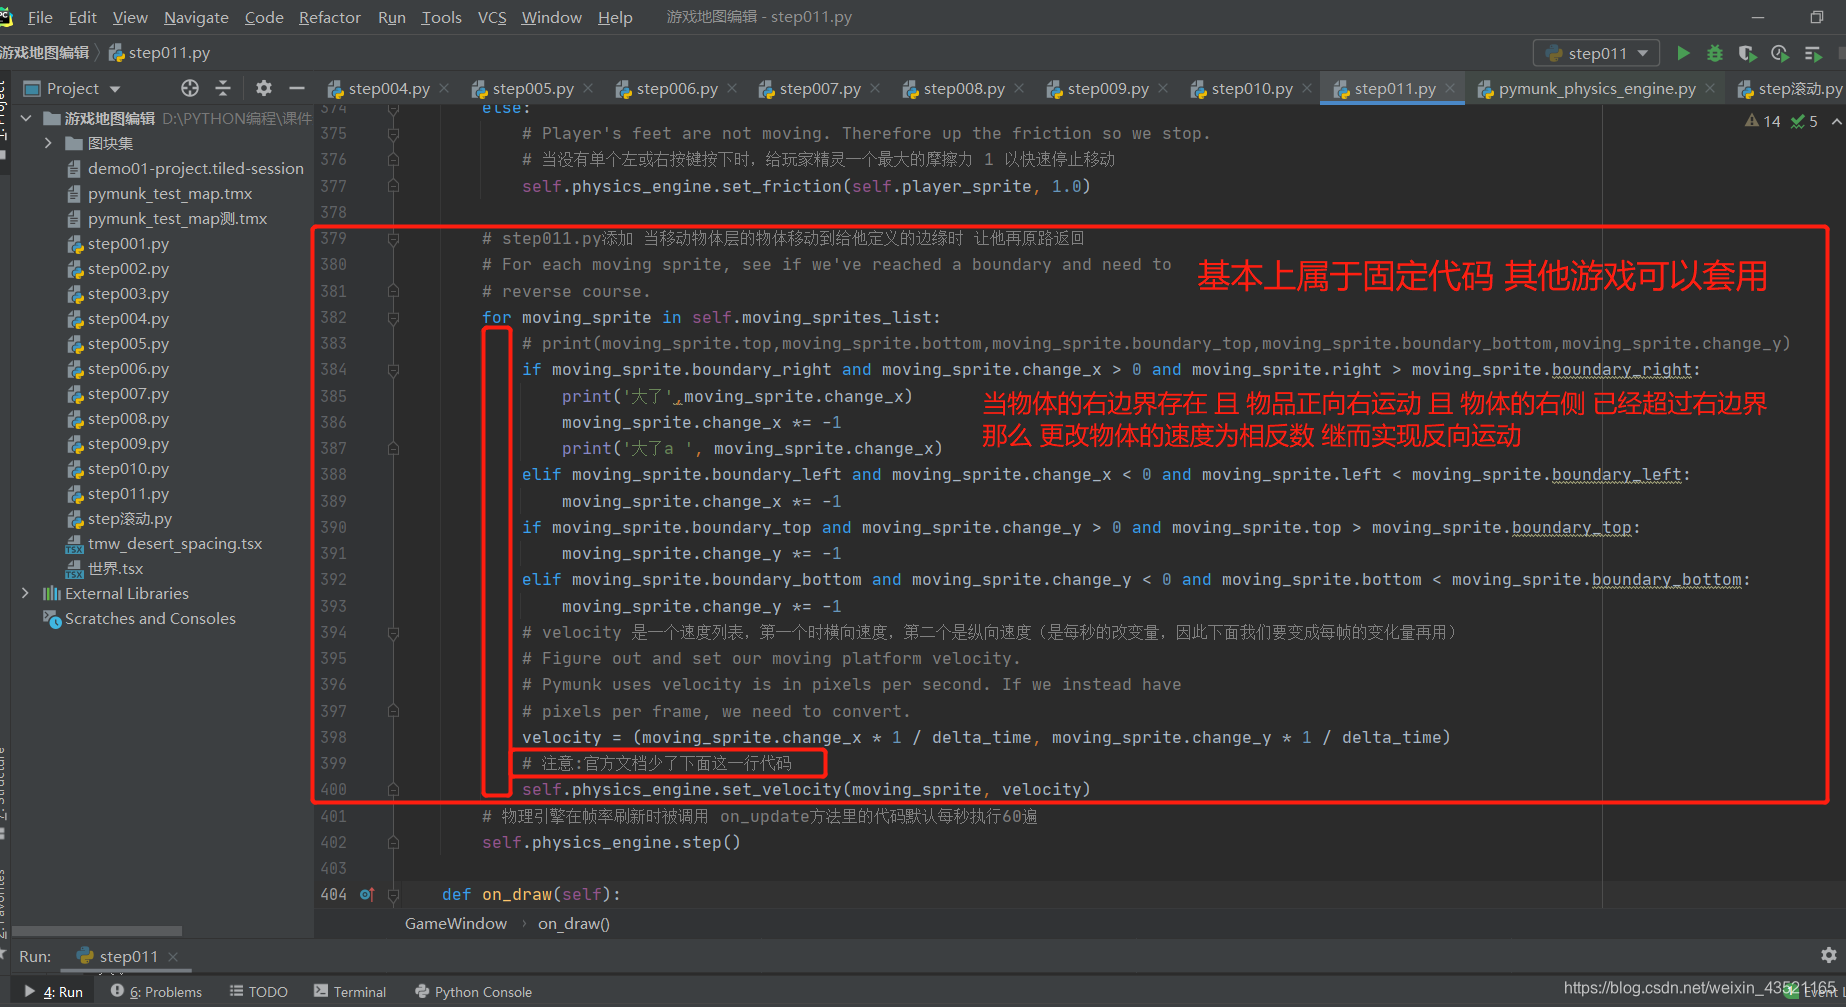Open Project panel settings gear
The image size is (1846, 1007).
(x=264, y=88)
